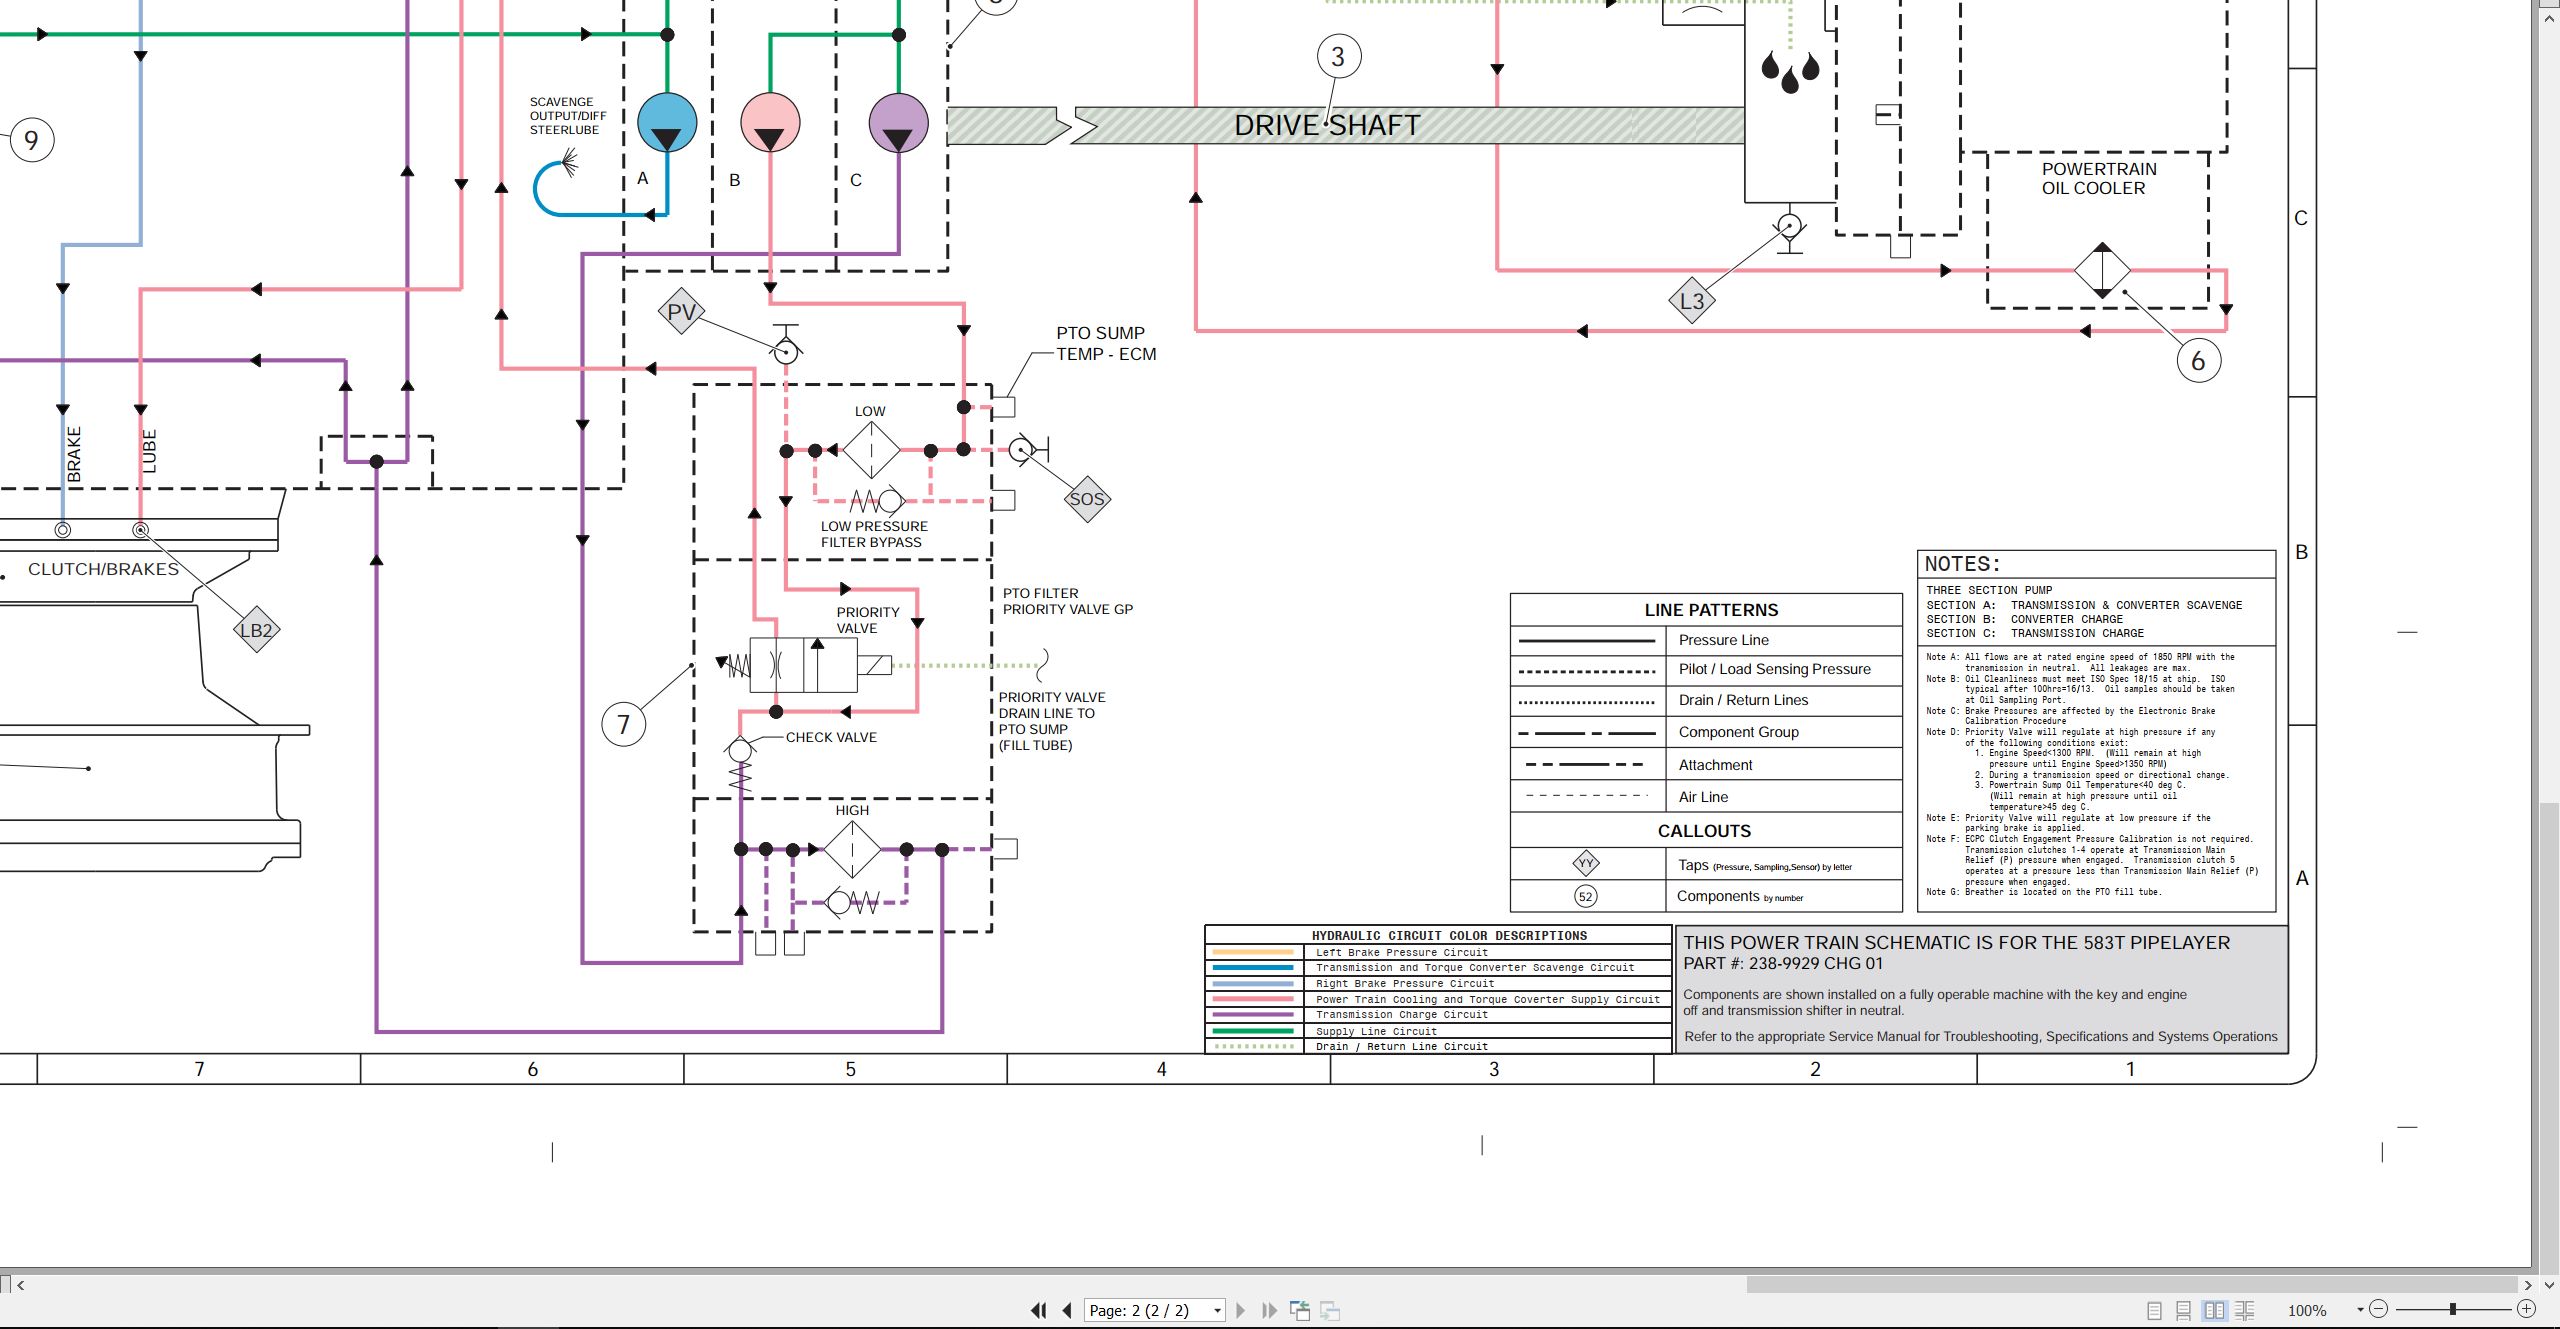Click the Pilot / Load Sensing Pressure row
Viewport: 2560px width, 1329px height.
click(1706, 670)
